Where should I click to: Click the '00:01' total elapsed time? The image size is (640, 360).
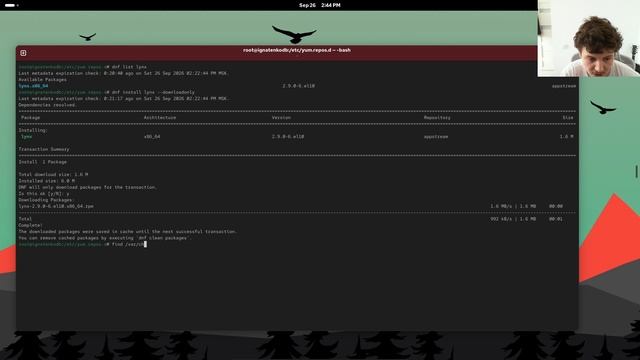556,219
